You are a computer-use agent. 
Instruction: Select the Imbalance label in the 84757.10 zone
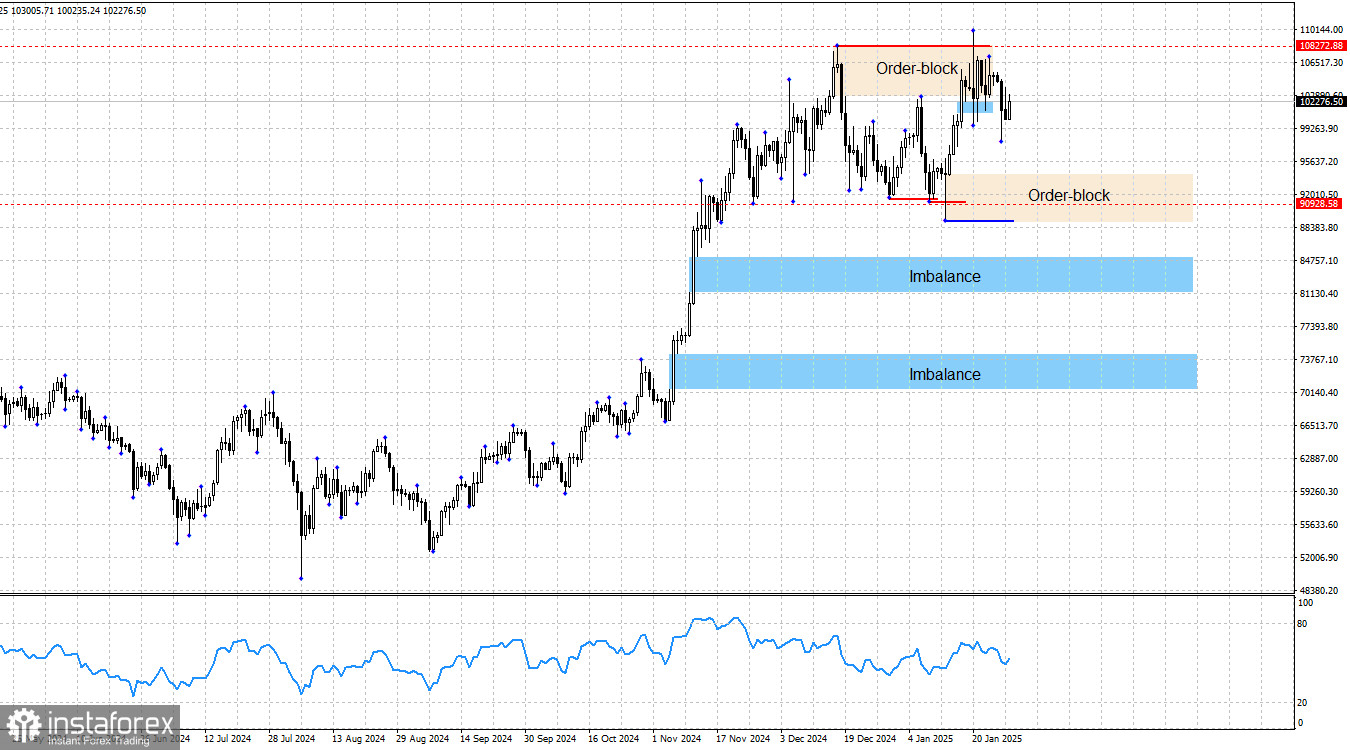tap(945, 276)
